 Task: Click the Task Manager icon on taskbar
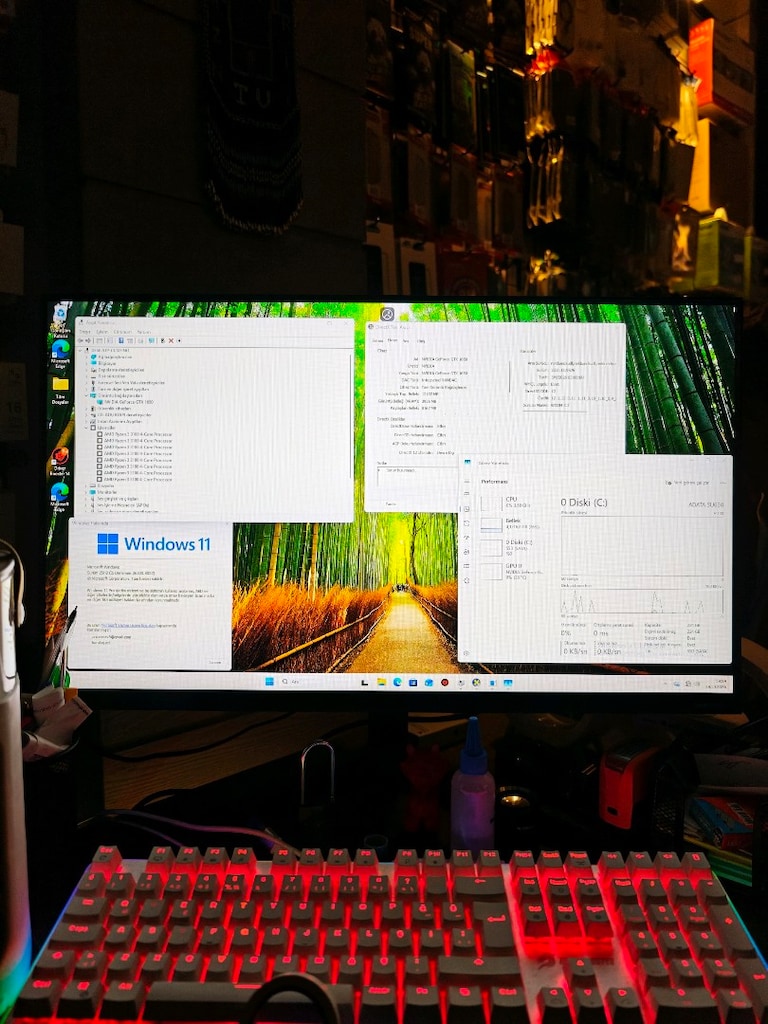point(508,682)
